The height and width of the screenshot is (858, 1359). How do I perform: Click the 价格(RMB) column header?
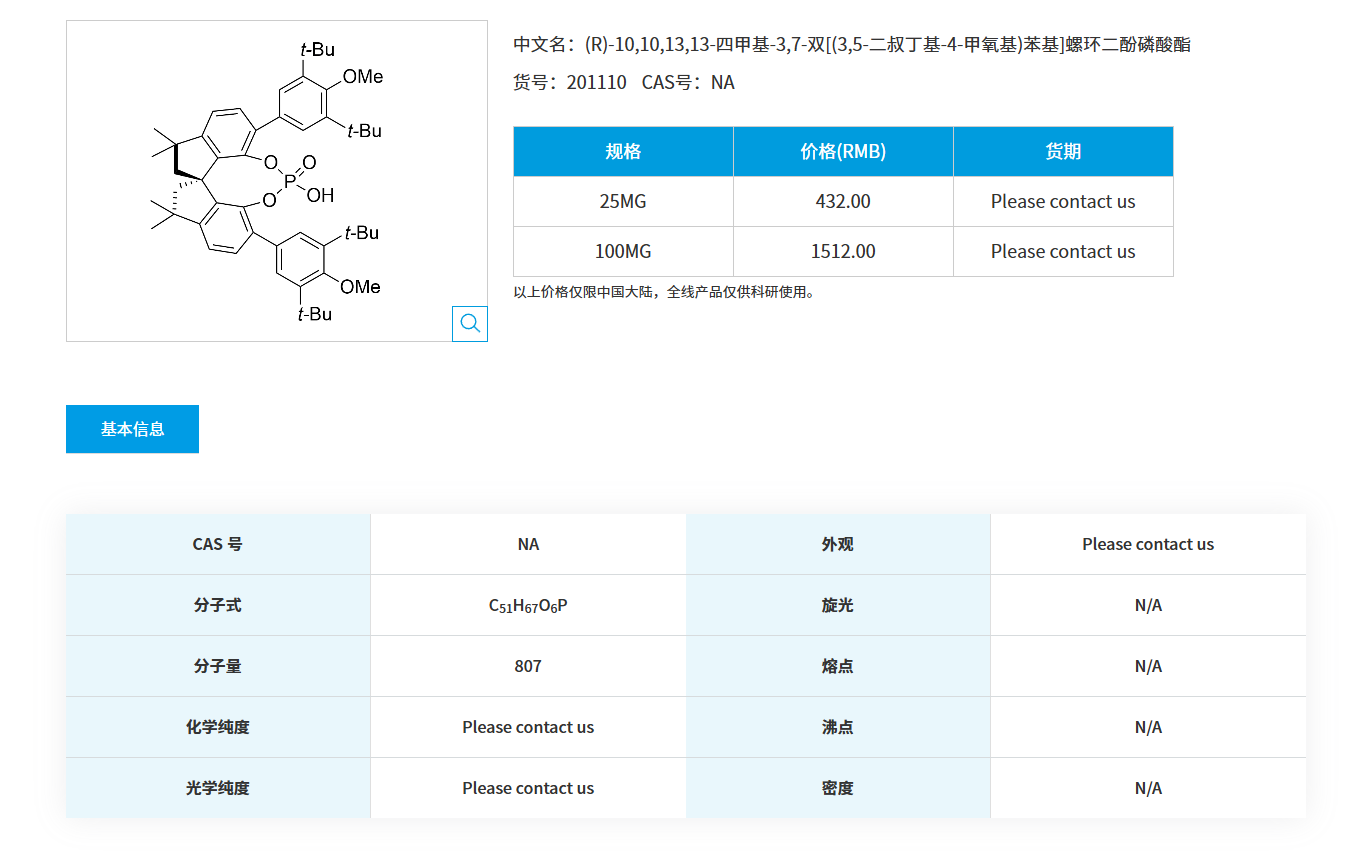[843, 151]
